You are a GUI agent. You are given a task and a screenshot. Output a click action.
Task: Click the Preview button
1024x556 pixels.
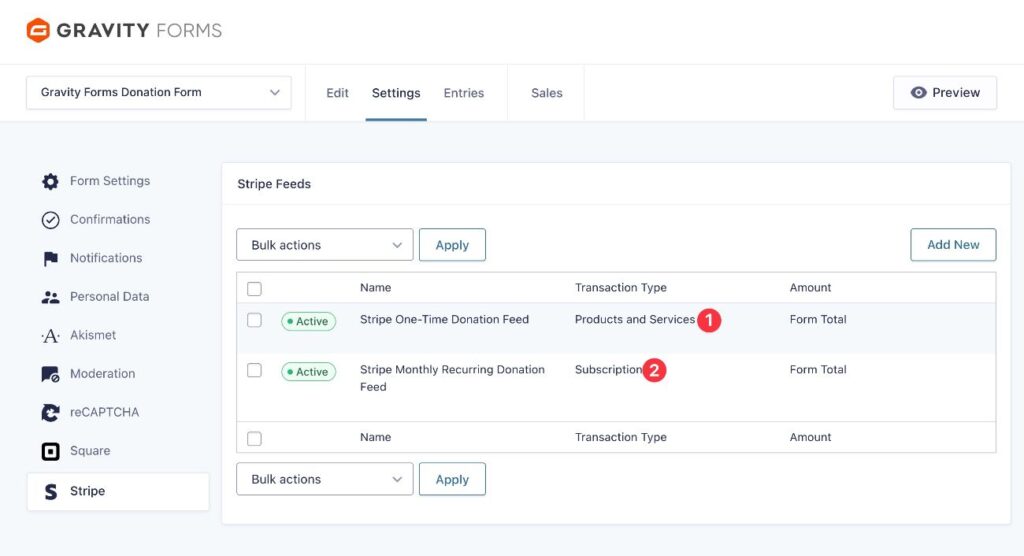click(x=945, y=93)
